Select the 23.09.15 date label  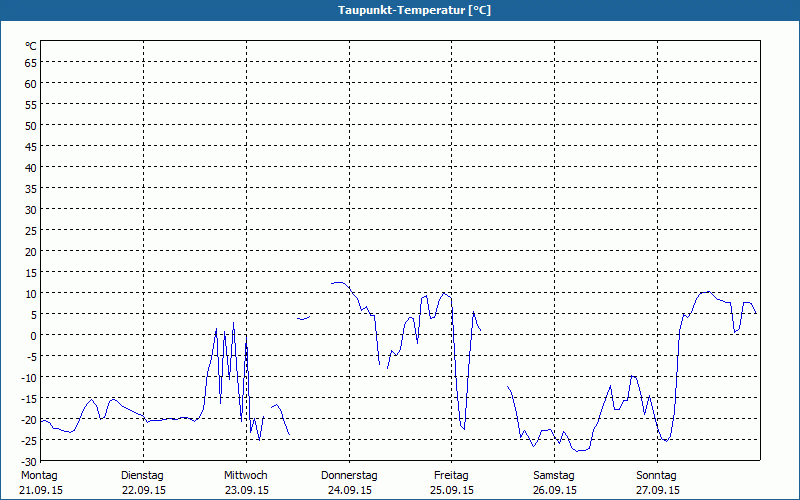tap(247, 490)
